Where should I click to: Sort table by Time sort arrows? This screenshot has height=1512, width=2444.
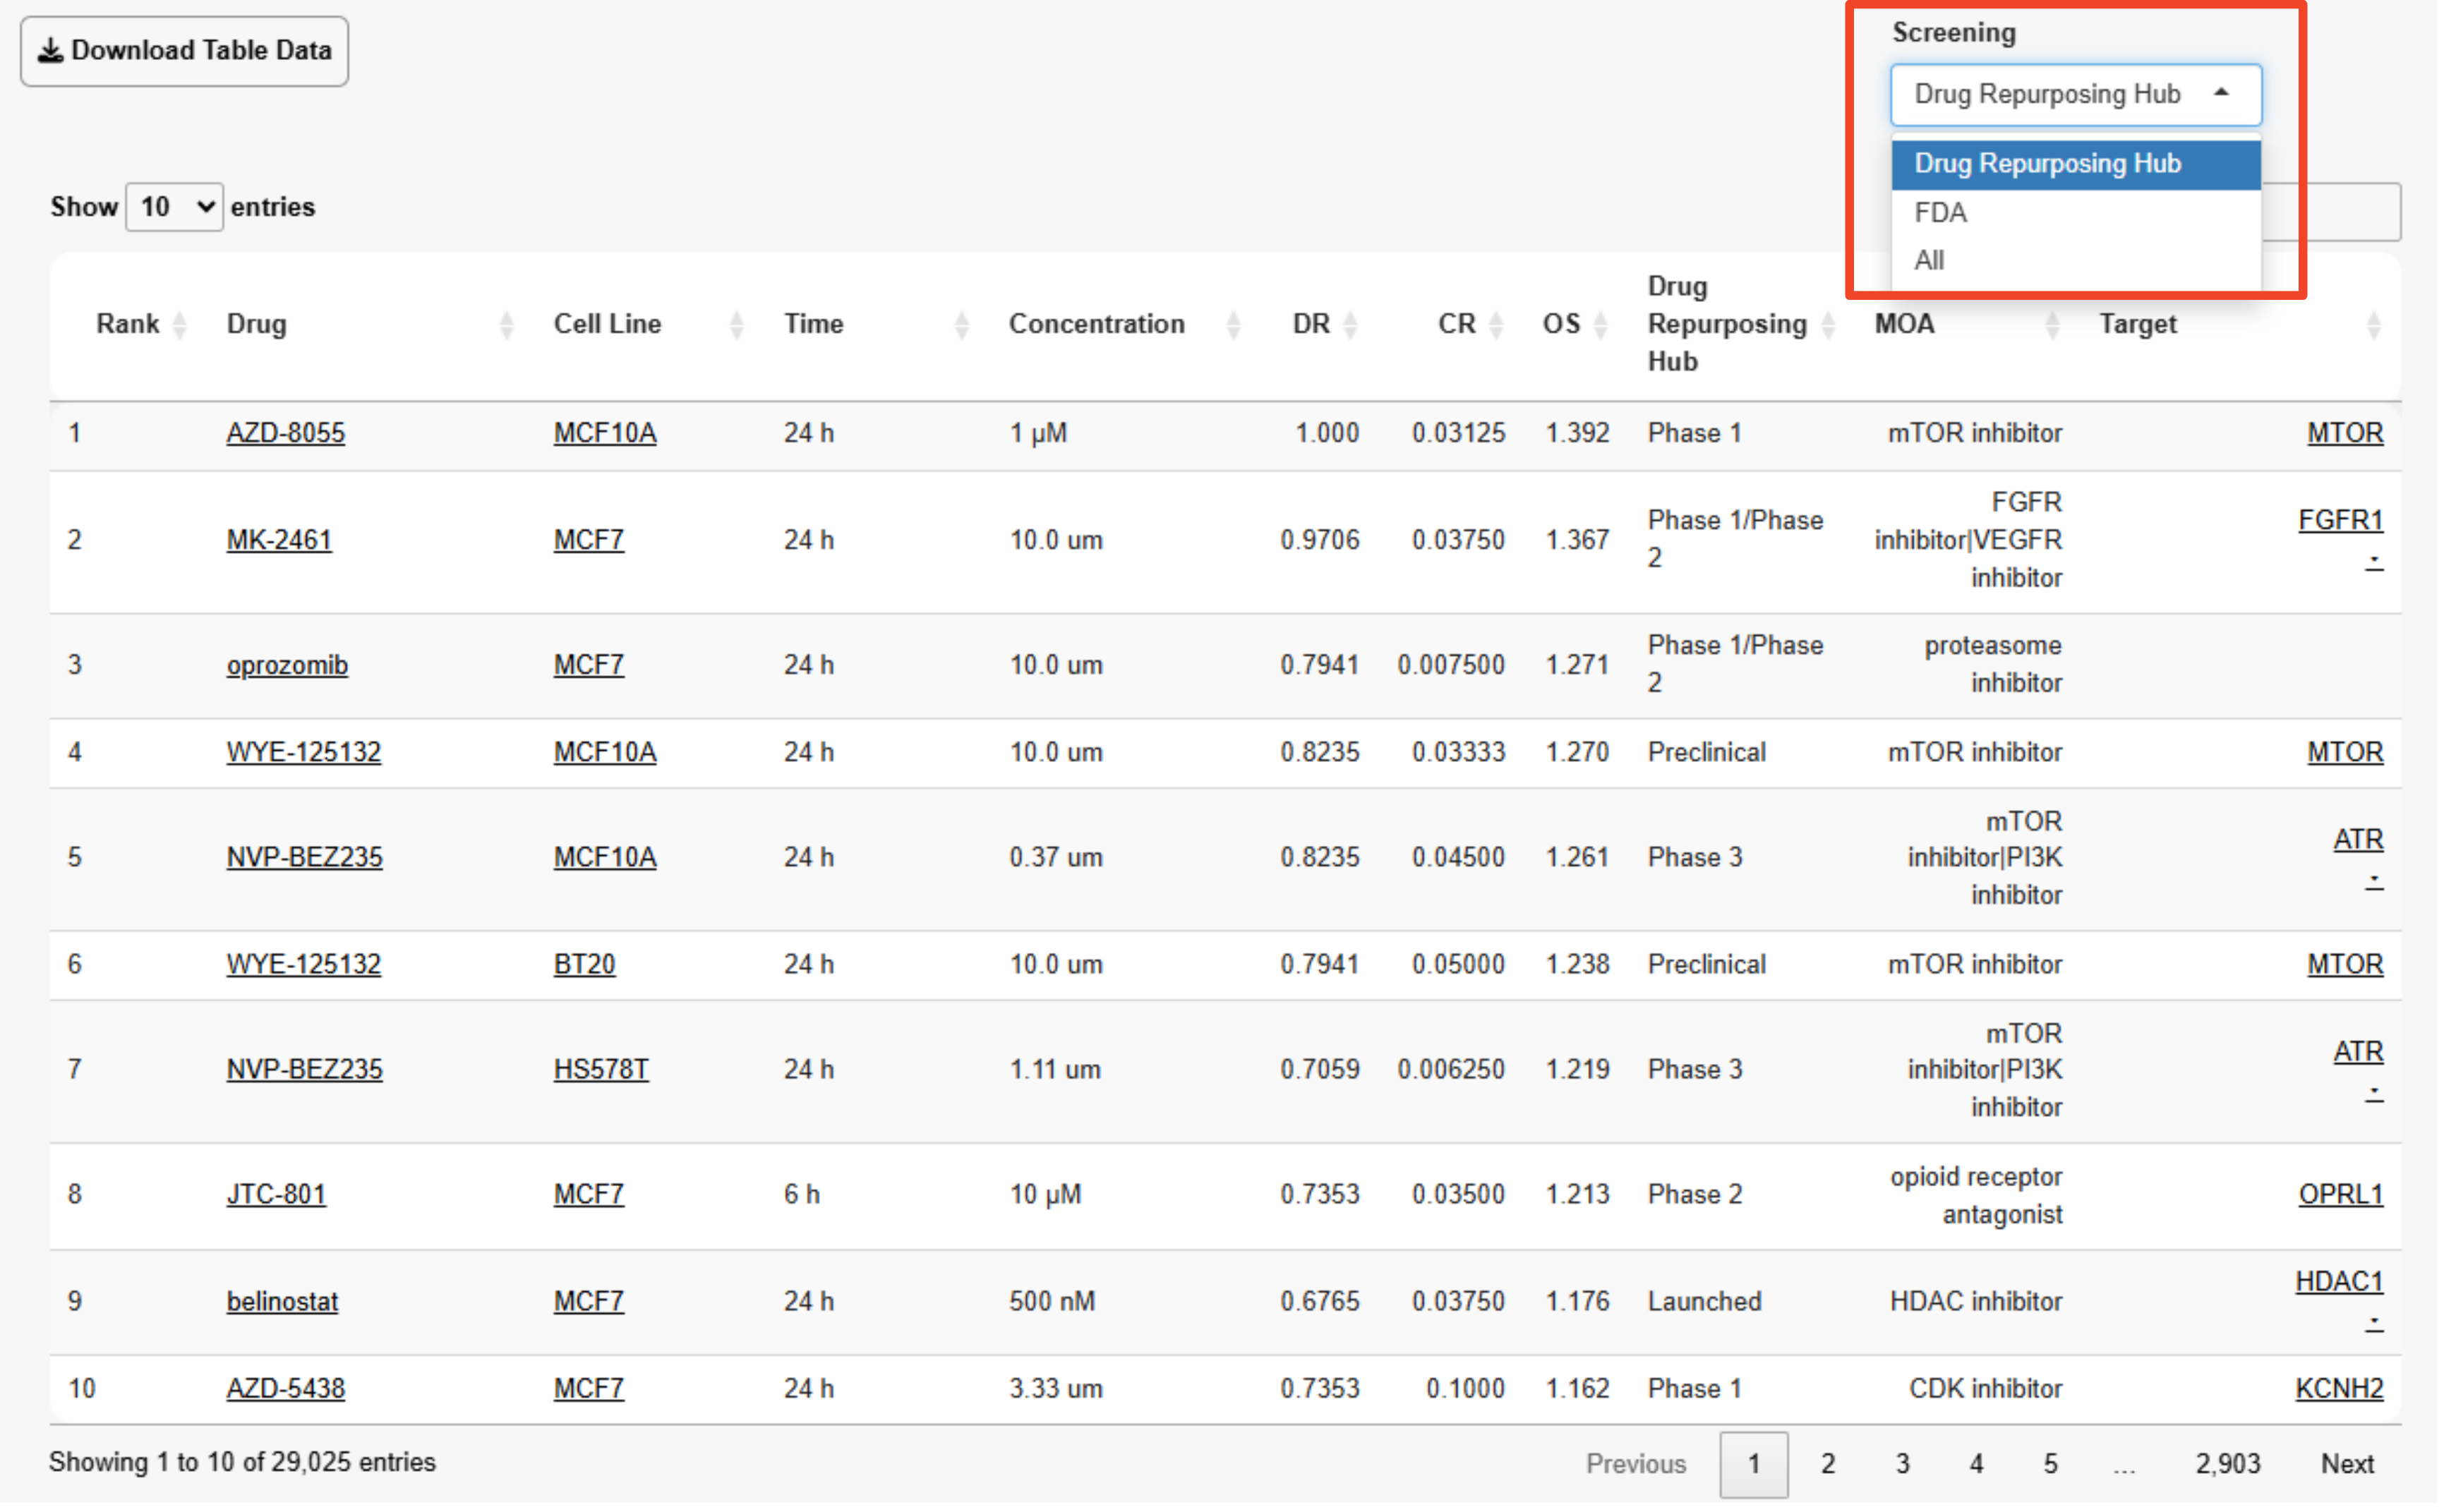[x=961, y=325]
